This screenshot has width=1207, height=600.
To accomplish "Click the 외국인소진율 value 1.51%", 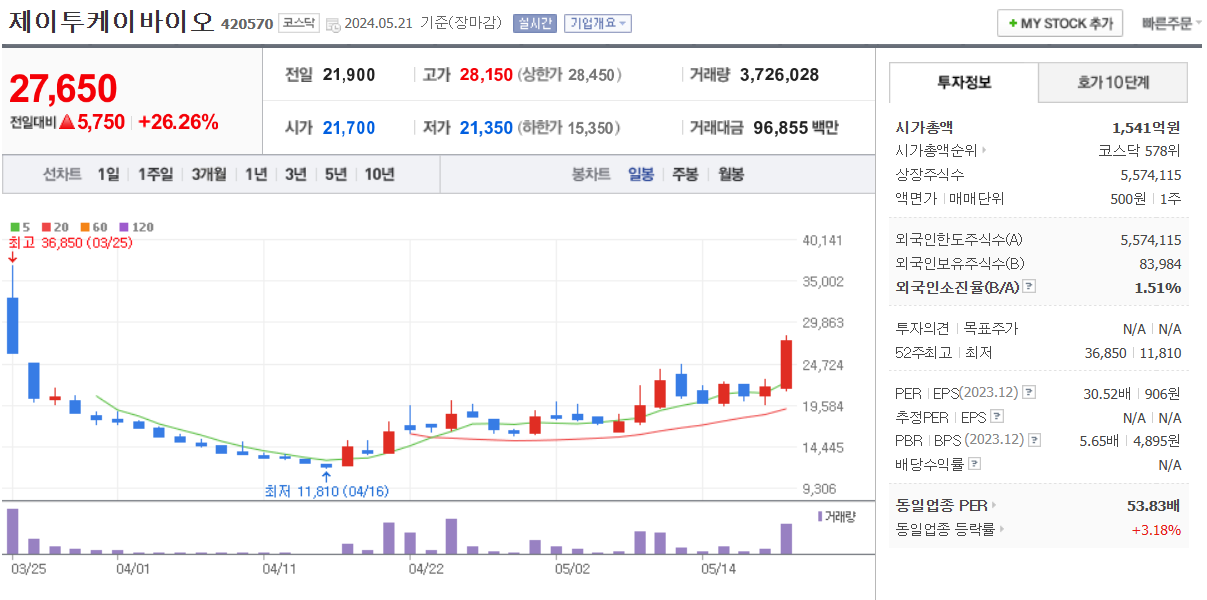I will tap(1158, 287).
